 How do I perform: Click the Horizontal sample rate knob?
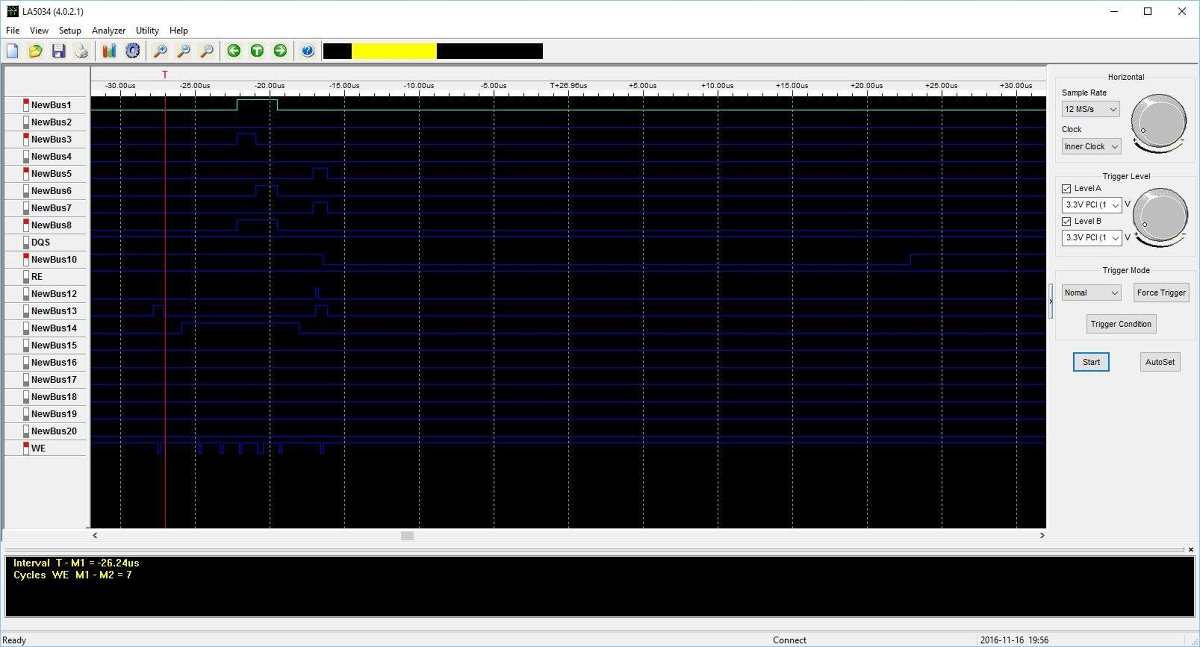pos(1158,123)
